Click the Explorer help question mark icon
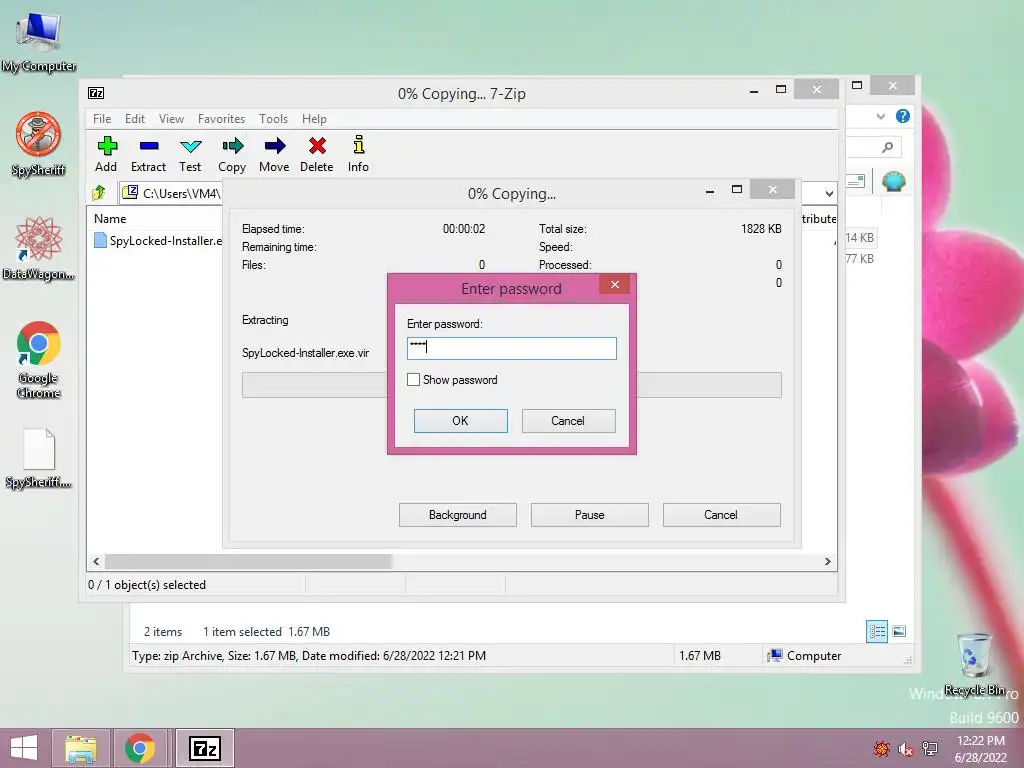The image size is (1024, 768). (x=903, y=116)
